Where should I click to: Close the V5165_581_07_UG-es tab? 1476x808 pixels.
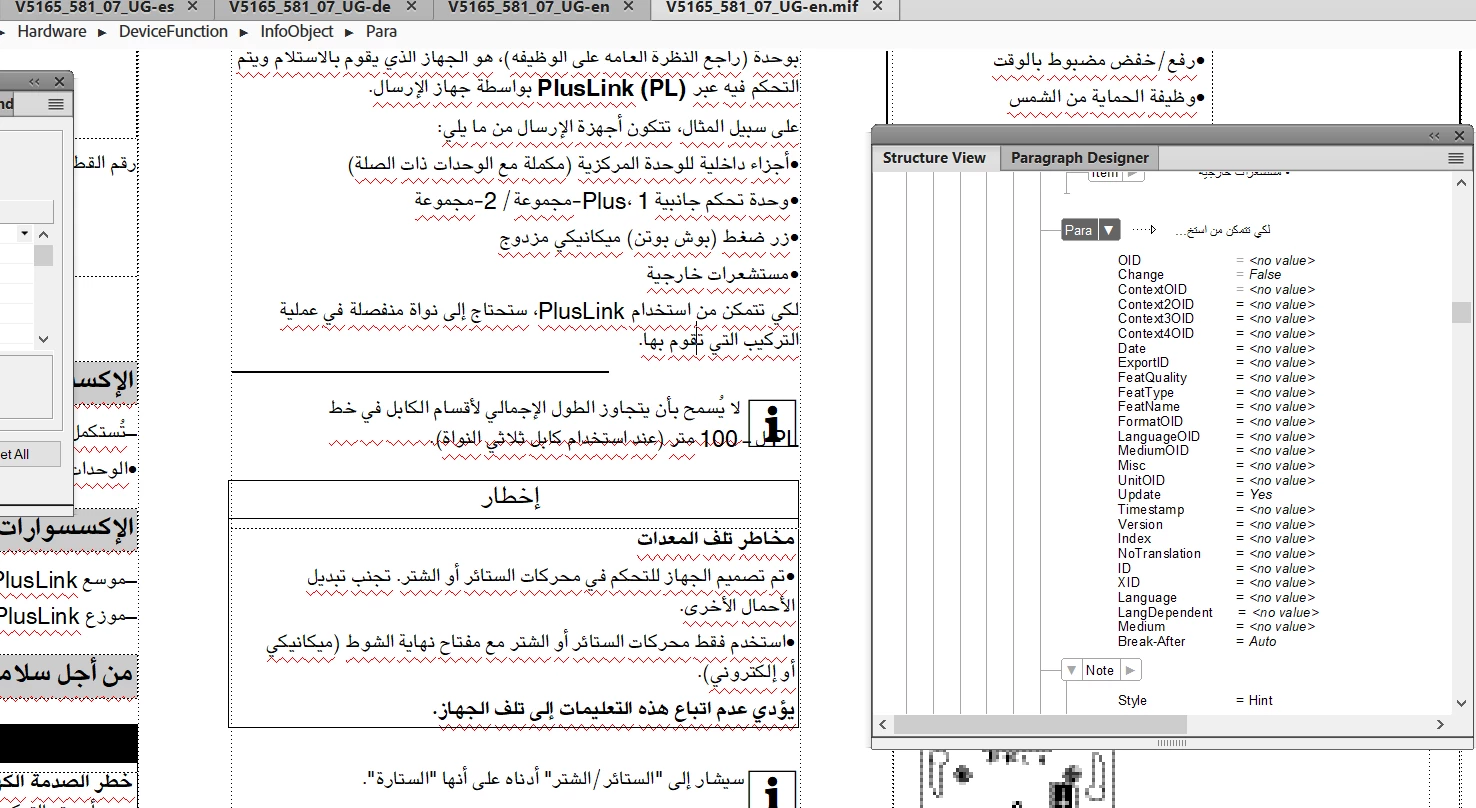tap(193, 6)
